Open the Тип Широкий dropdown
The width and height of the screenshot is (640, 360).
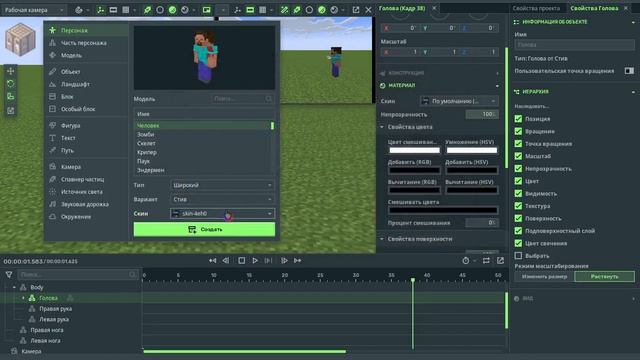coord(222,185)
